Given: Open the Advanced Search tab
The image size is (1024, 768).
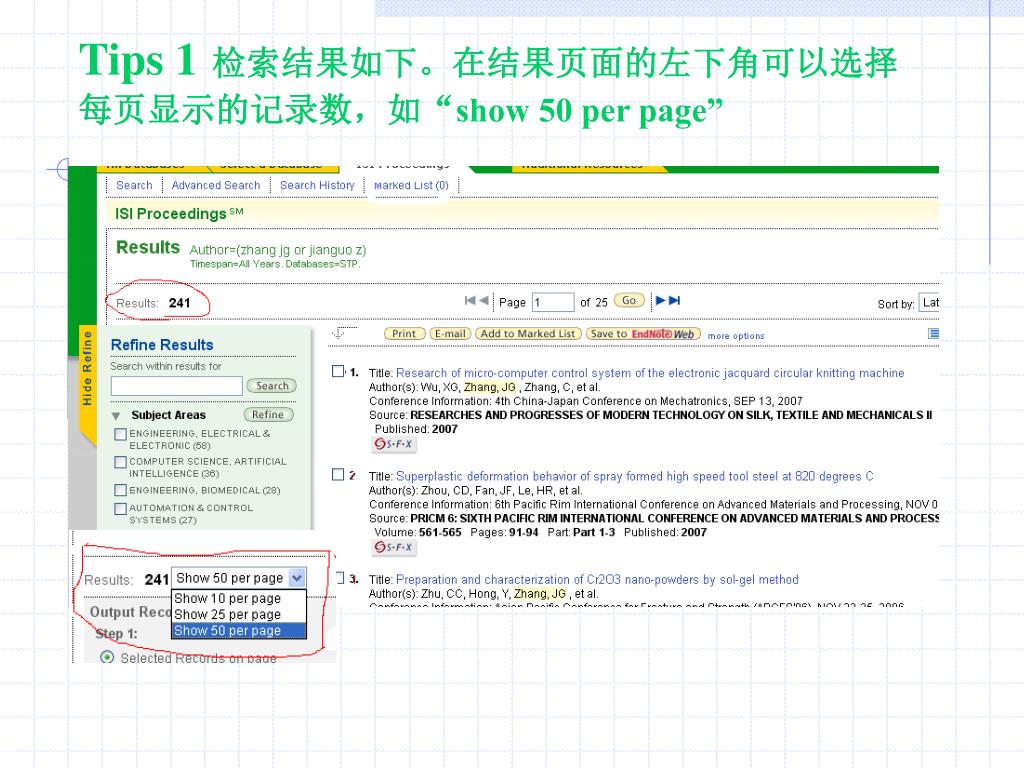Looking at the screenshot, I should (216, 185).
